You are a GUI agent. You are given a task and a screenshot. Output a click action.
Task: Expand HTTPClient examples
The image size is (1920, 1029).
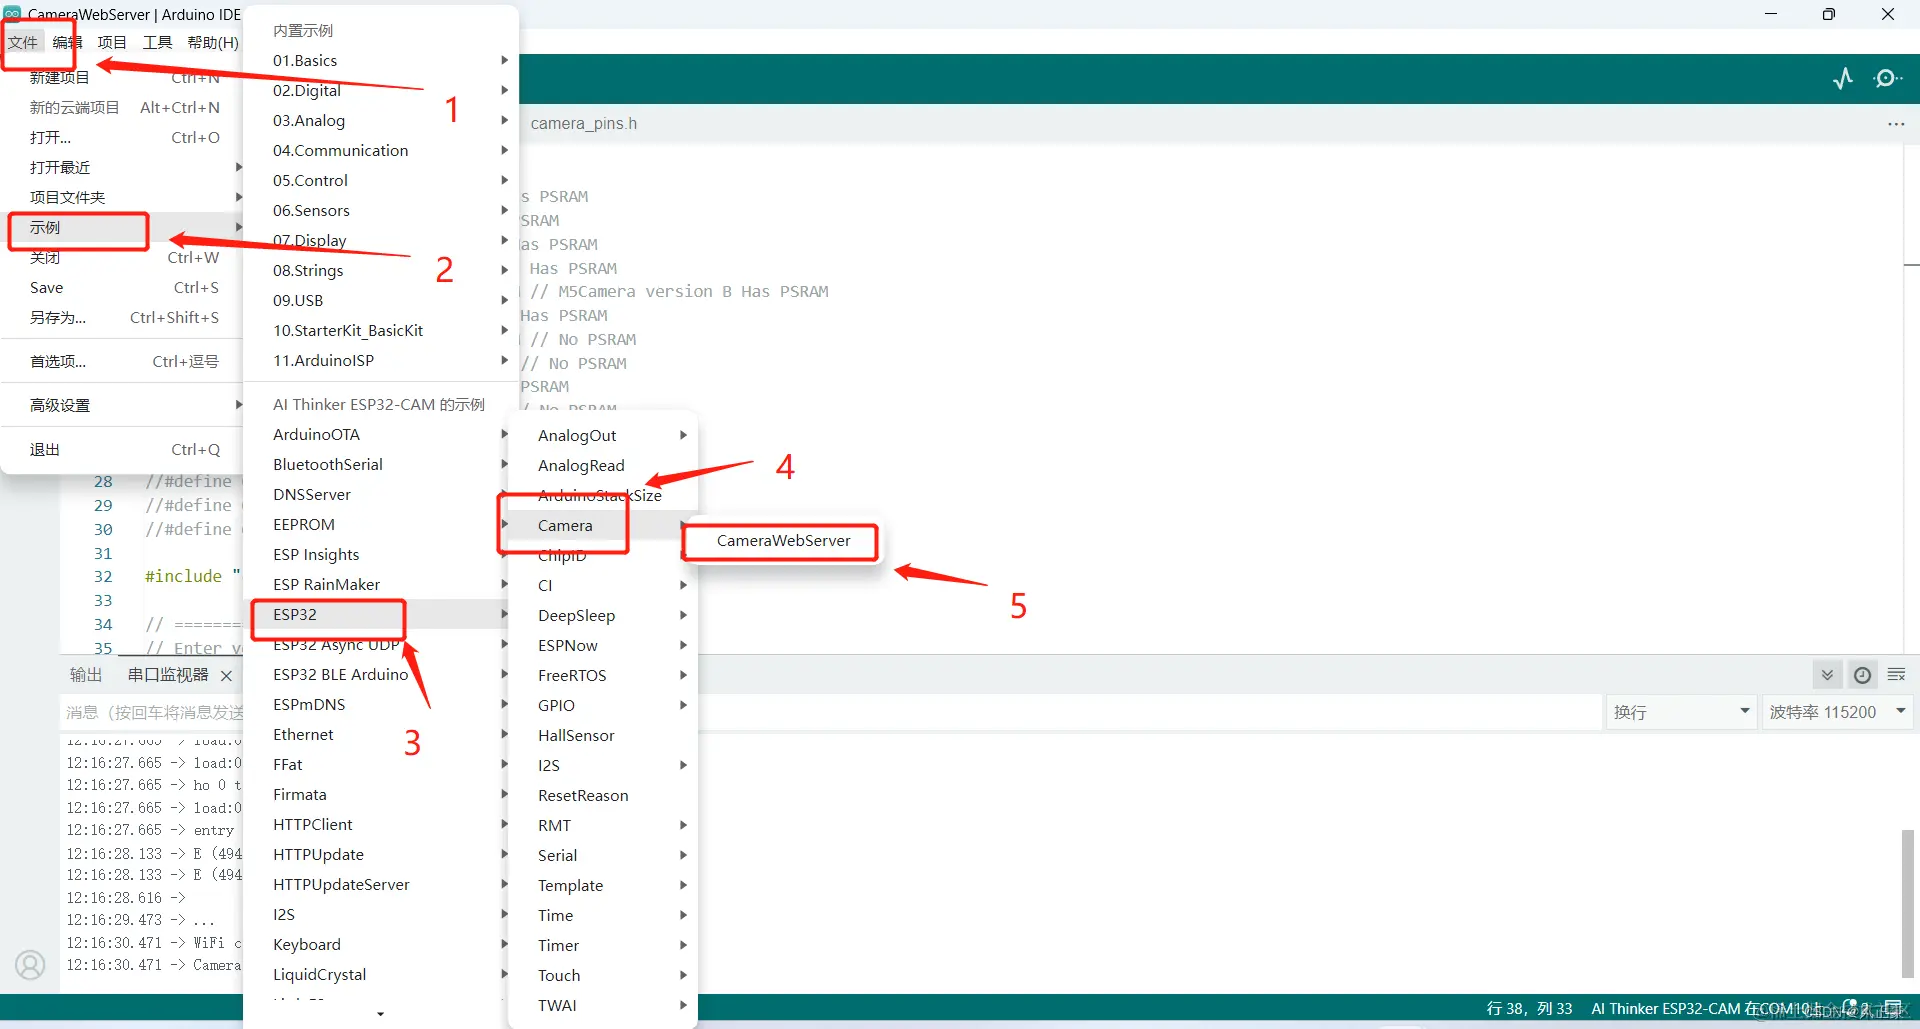pyautogui.click(x=375, y=824)
